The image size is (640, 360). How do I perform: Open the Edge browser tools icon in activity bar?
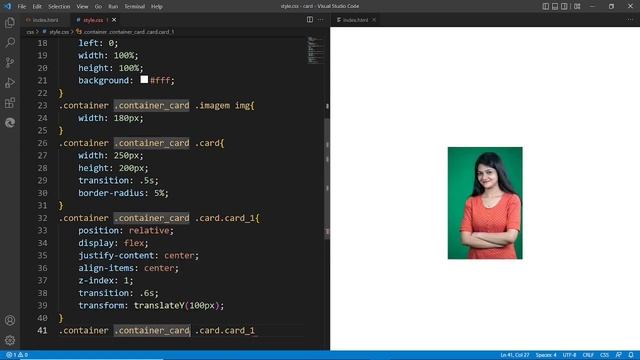pyautogui.click(x=10, y=122)
